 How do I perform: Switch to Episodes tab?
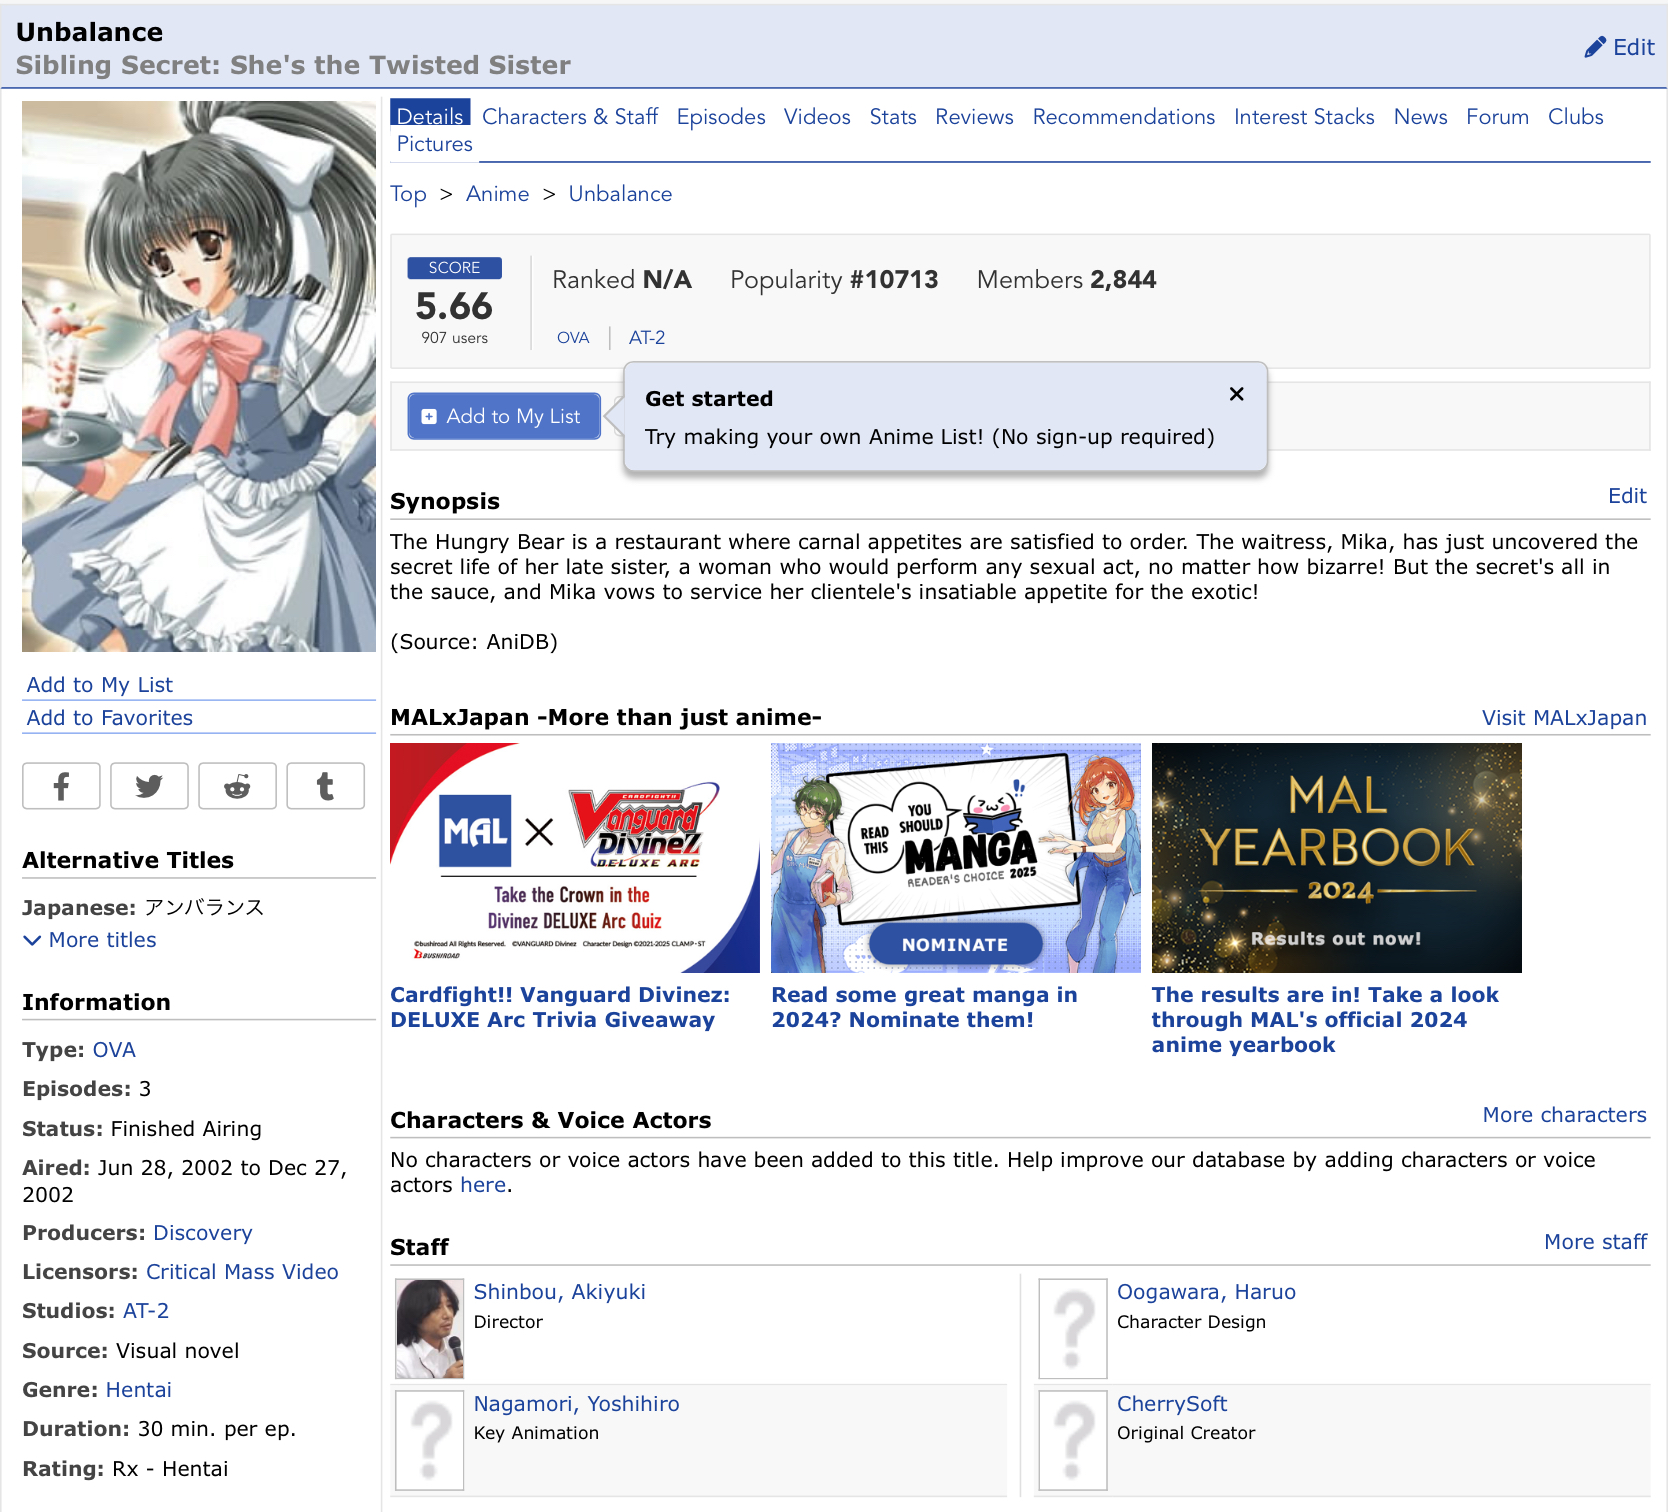coord(721,117)
